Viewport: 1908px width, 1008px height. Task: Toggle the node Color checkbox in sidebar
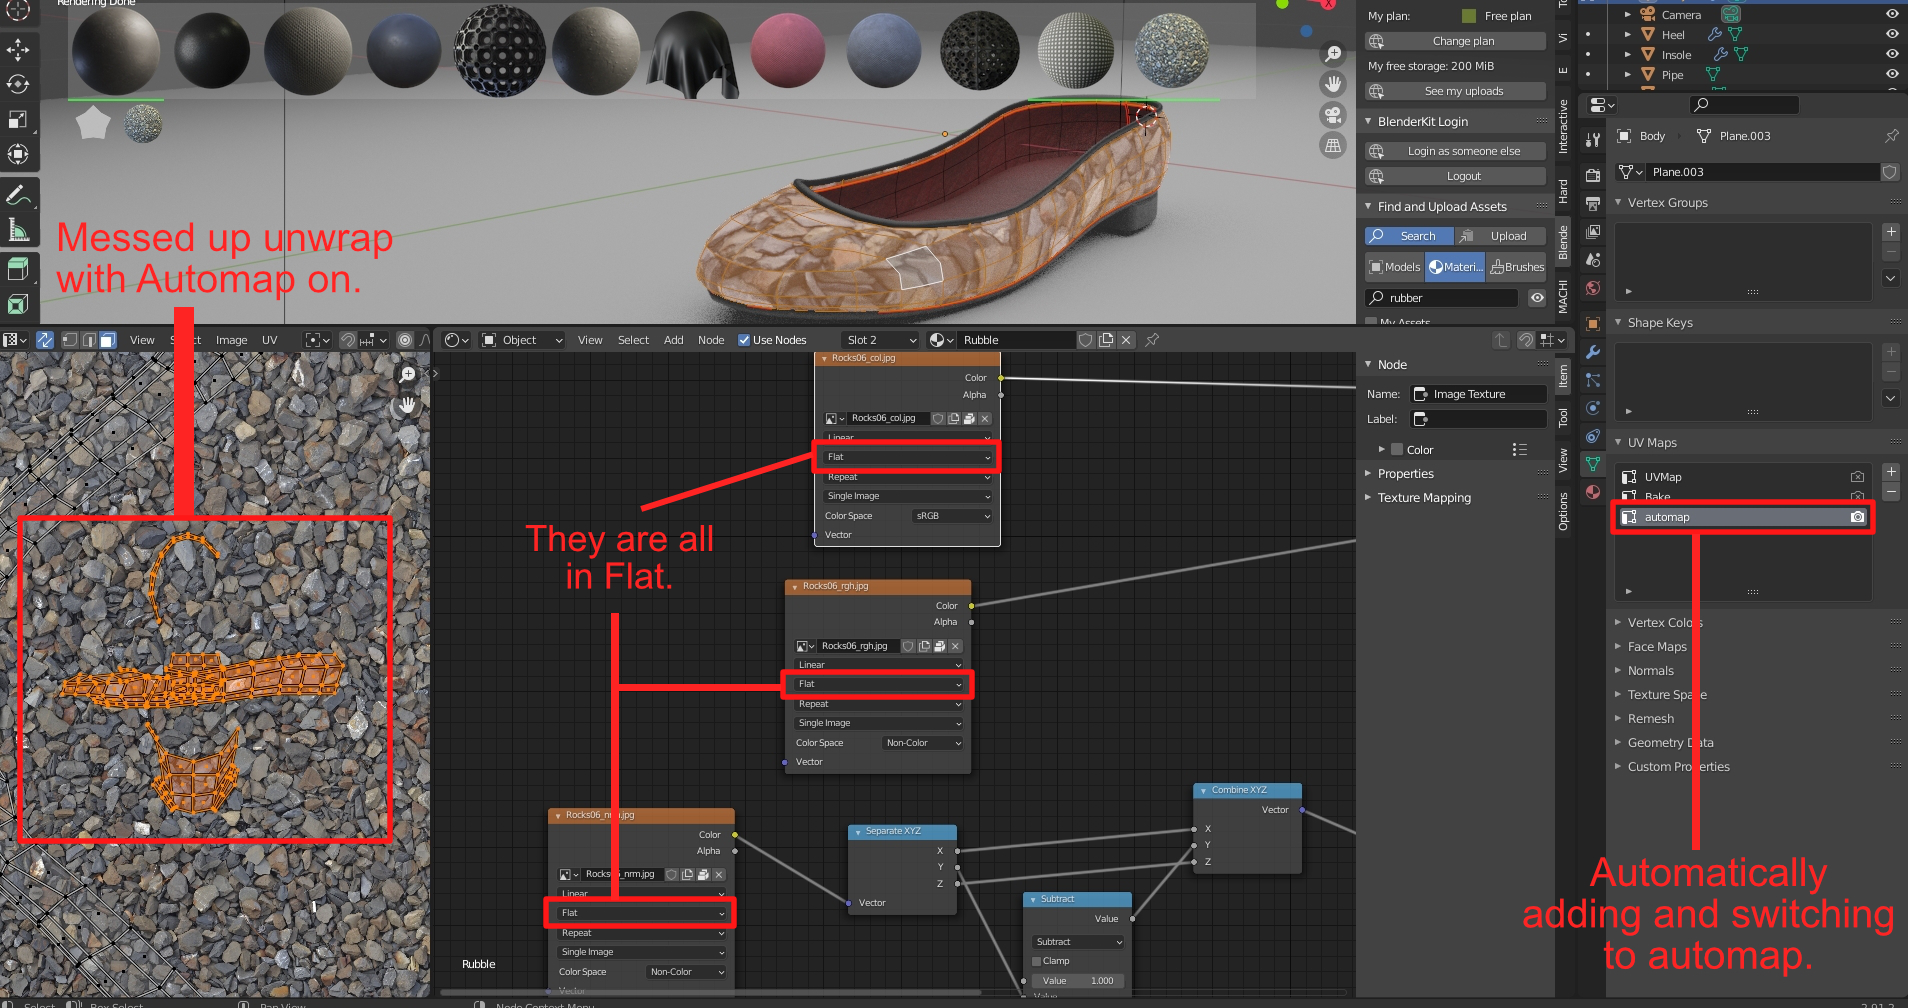pyautogui.click(x=1398, y=450)
